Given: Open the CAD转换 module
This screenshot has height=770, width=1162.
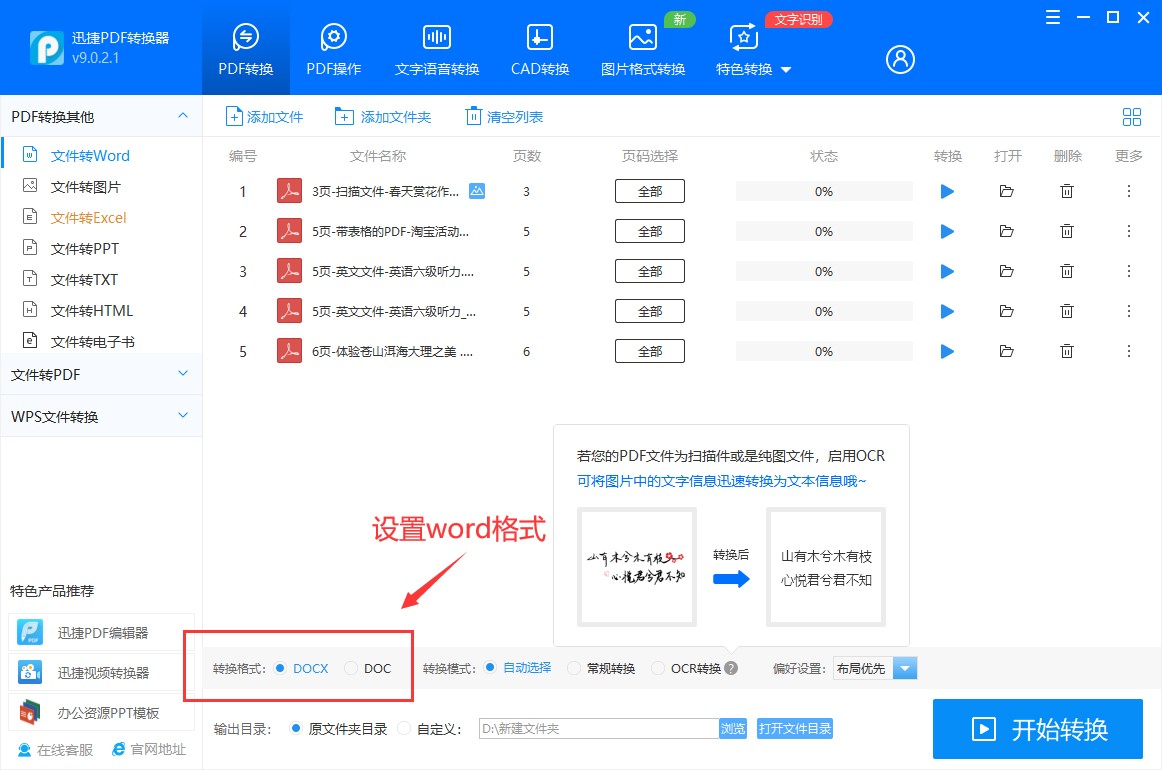Looking at the screenshot, I should tap(539, 40).
